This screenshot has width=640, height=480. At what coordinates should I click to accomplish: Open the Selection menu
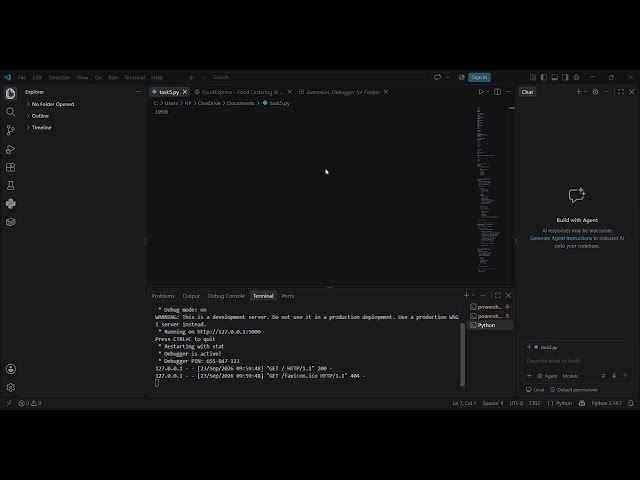[x=59, y=77]
